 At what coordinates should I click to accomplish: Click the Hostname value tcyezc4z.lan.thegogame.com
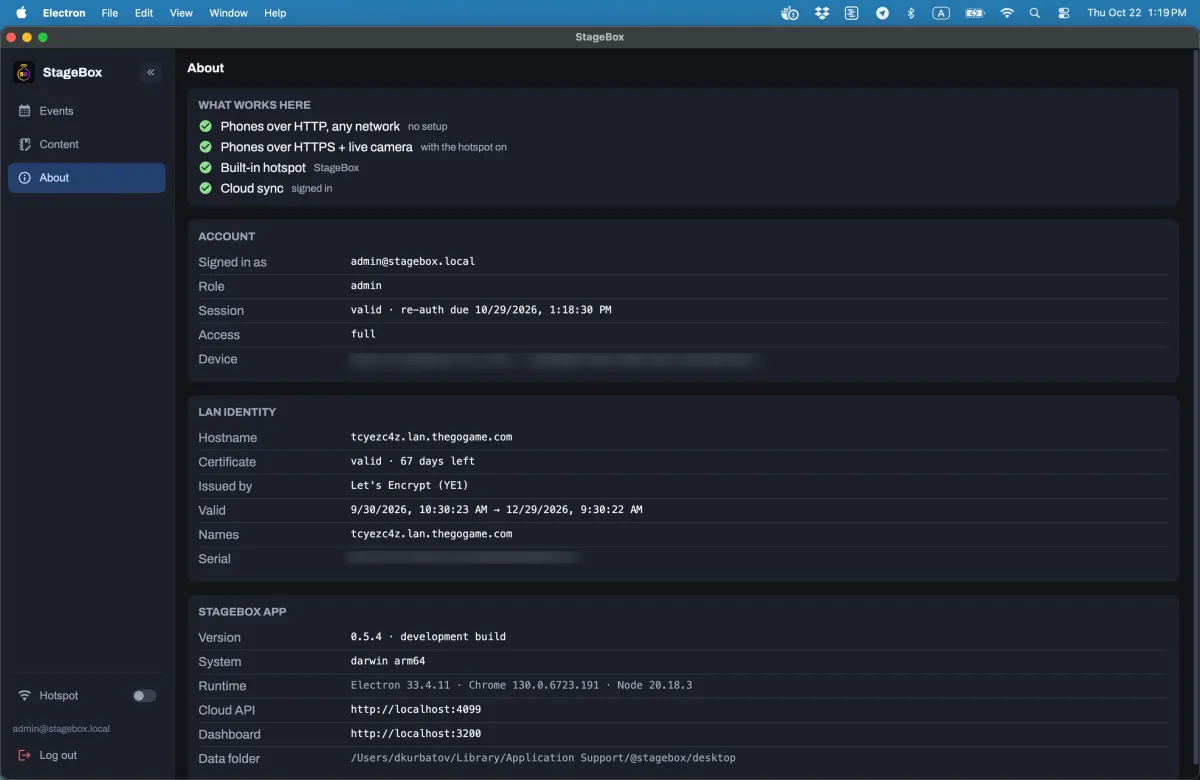[x=431, y=437]
